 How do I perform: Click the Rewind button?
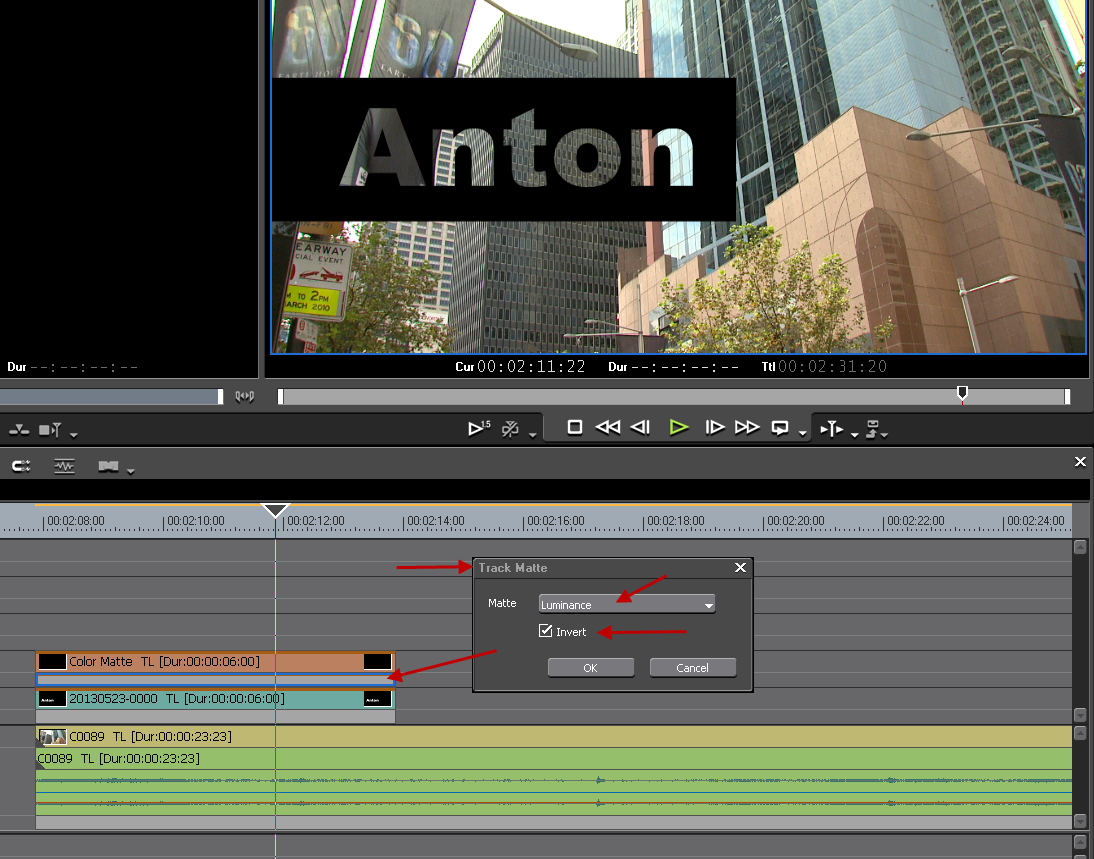[x=607, y=428]
